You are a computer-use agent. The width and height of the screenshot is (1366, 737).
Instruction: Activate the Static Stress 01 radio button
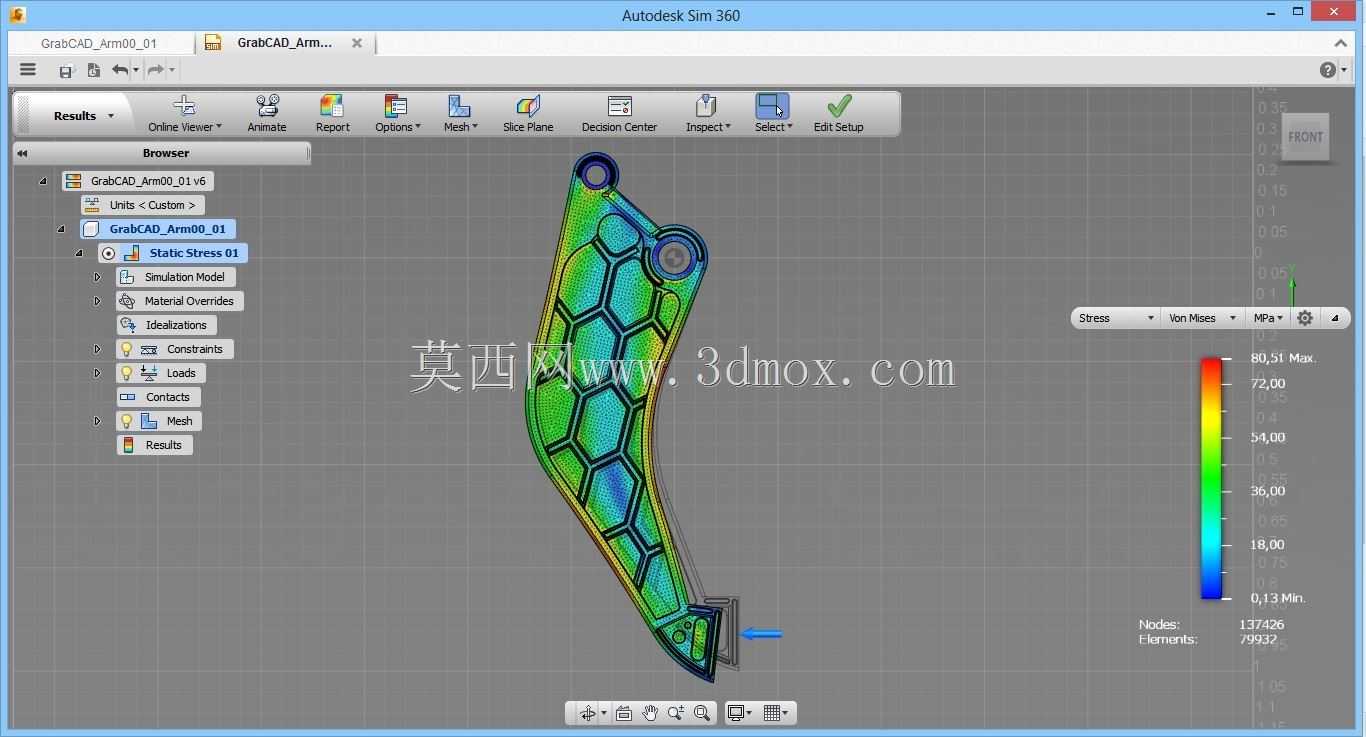point(108,253)
